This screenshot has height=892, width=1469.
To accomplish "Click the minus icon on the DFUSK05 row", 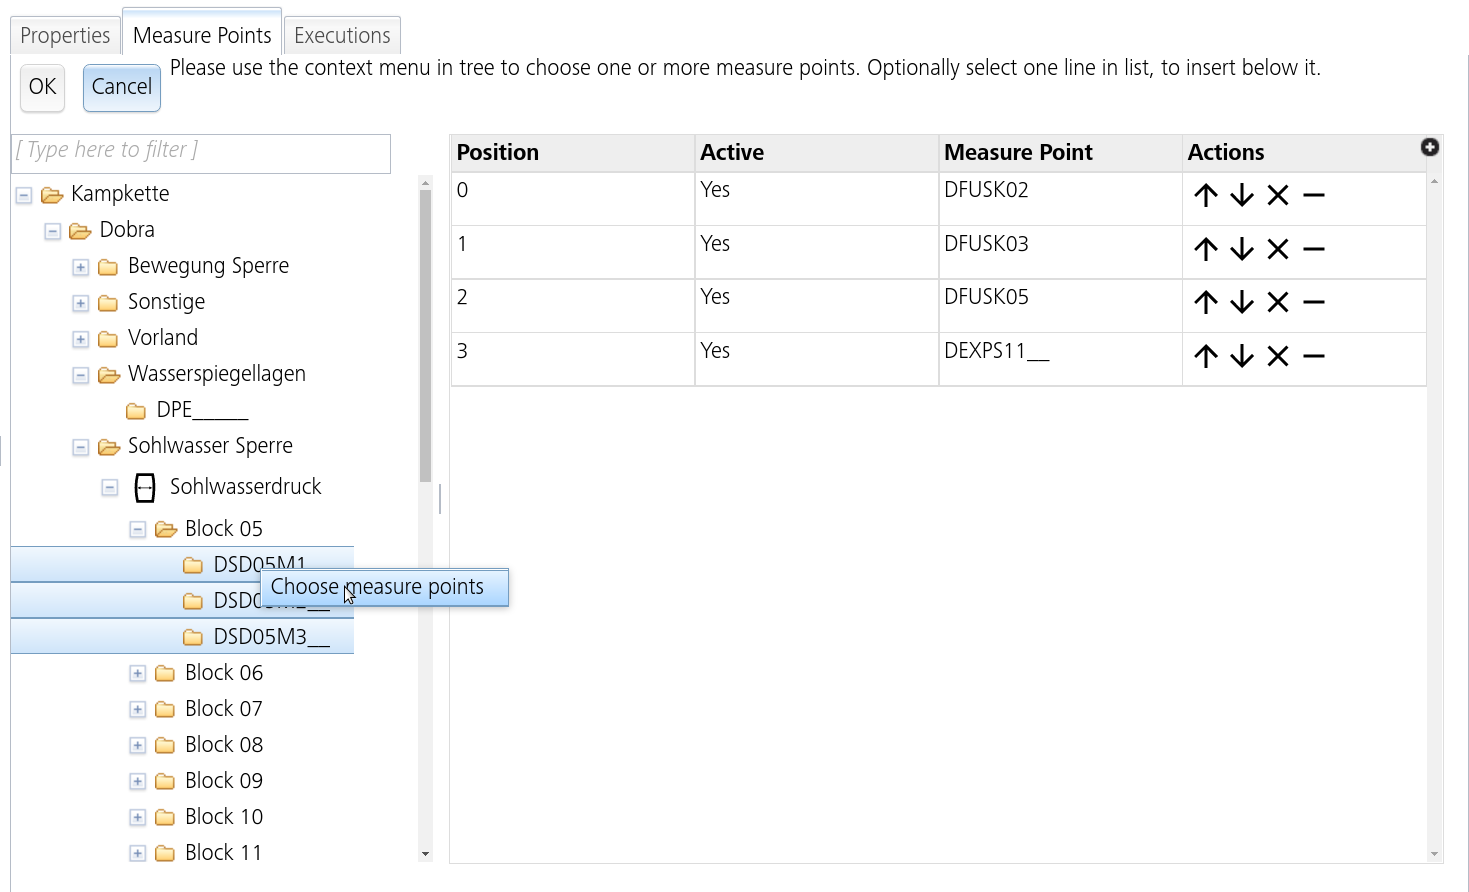I will click(1314, 302).
